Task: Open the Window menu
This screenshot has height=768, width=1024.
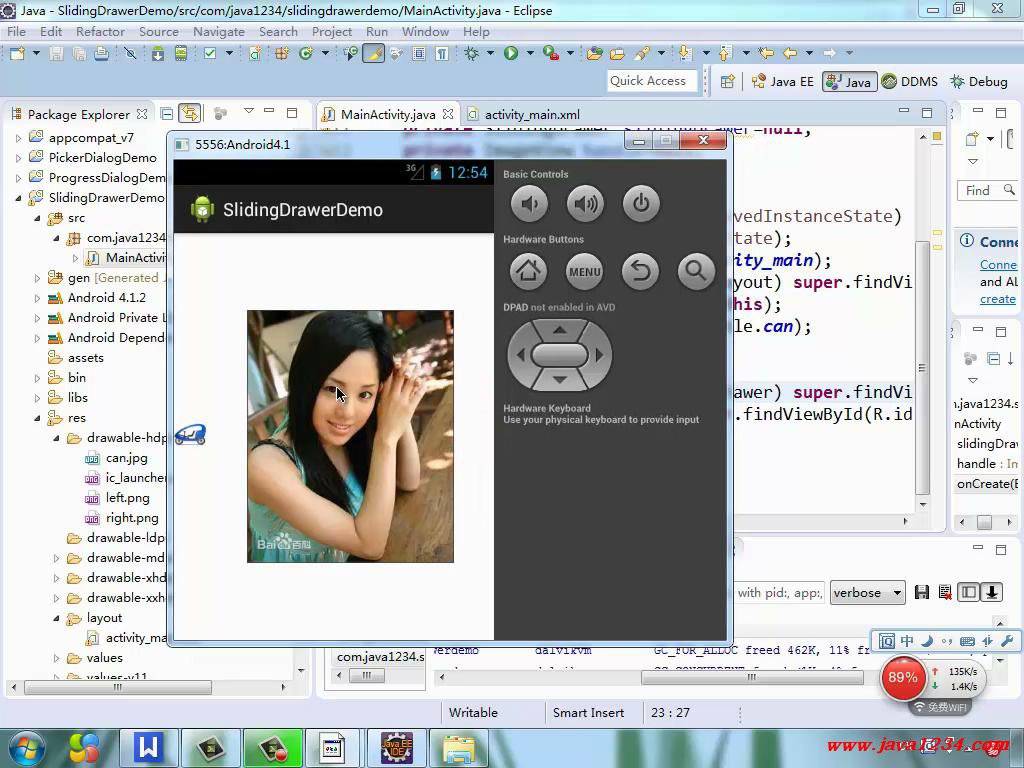Action: tap(425, 31)
